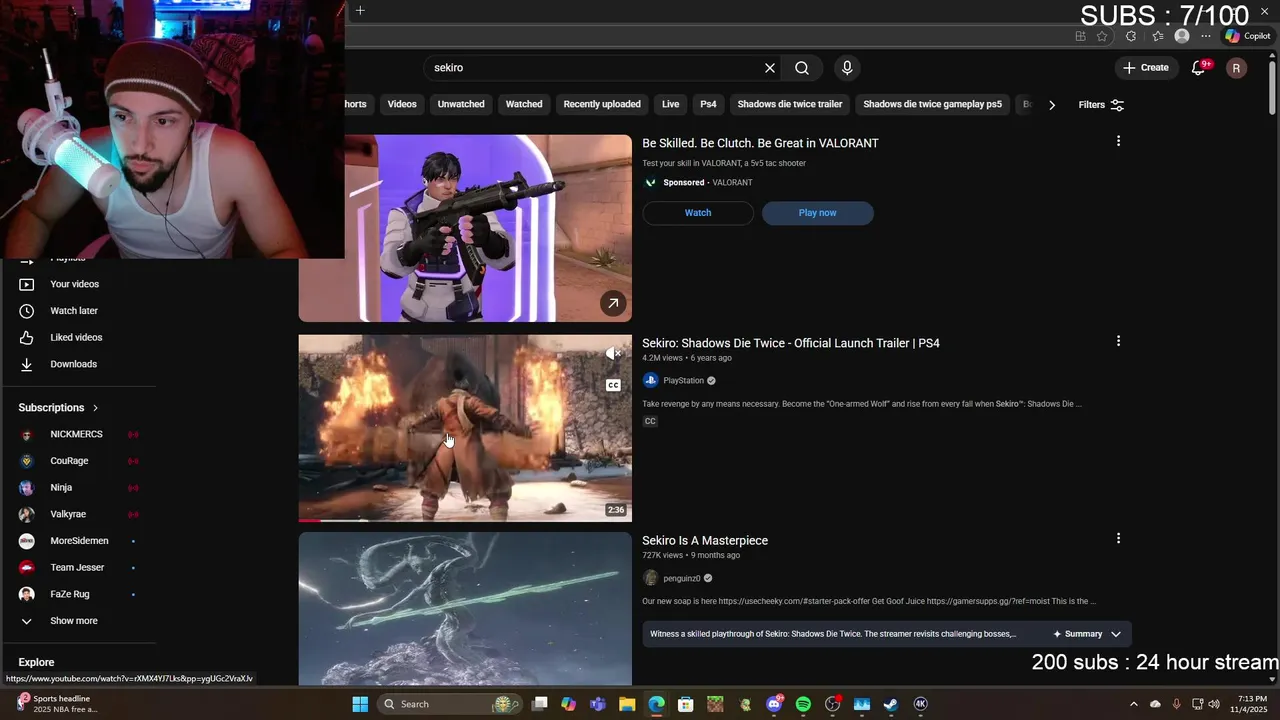
Task: Select Shadows die twice trailer chip
Action: click(x=790, y=104)
